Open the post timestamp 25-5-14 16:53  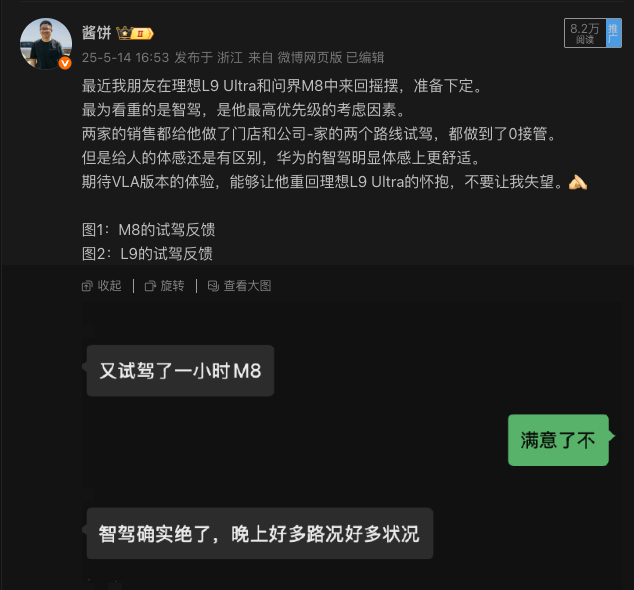point(125,57)
